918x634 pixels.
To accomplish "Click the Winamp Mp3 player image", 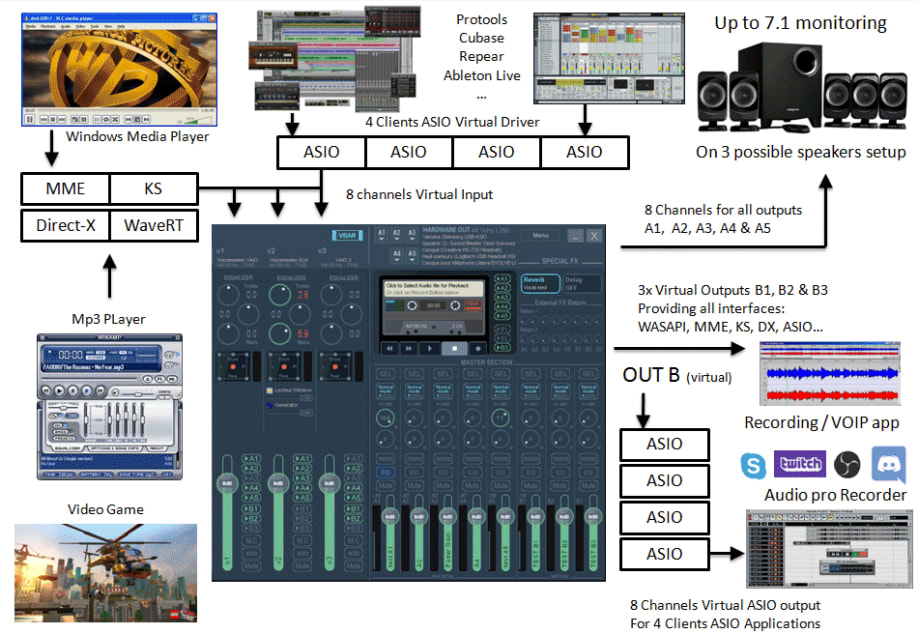I will (x=109, y=406).
